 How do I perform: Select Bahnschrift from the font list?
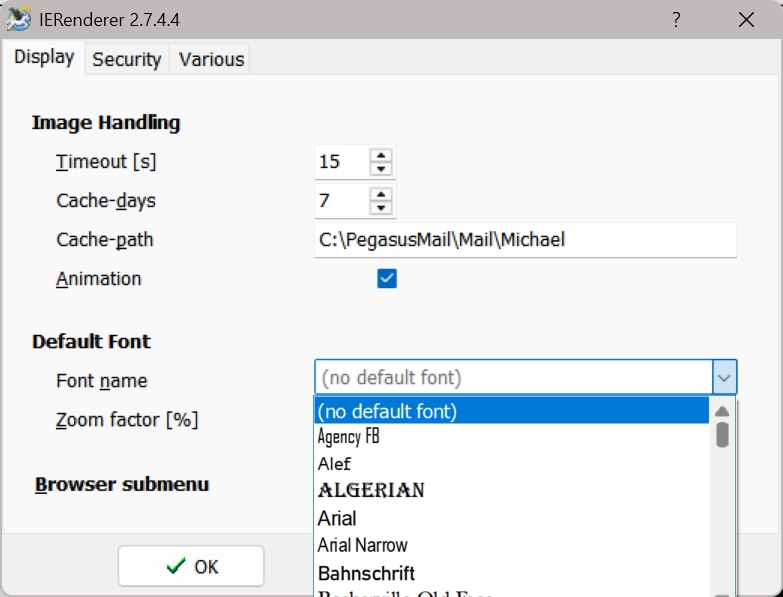(x=512, y=573)
